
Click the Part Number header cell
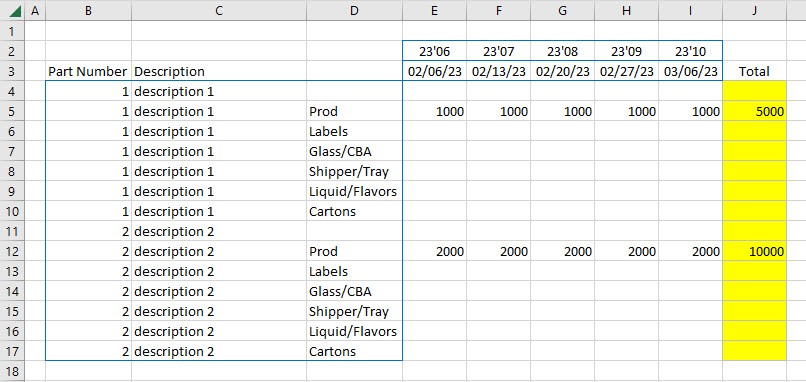click(x=88, y=71)
